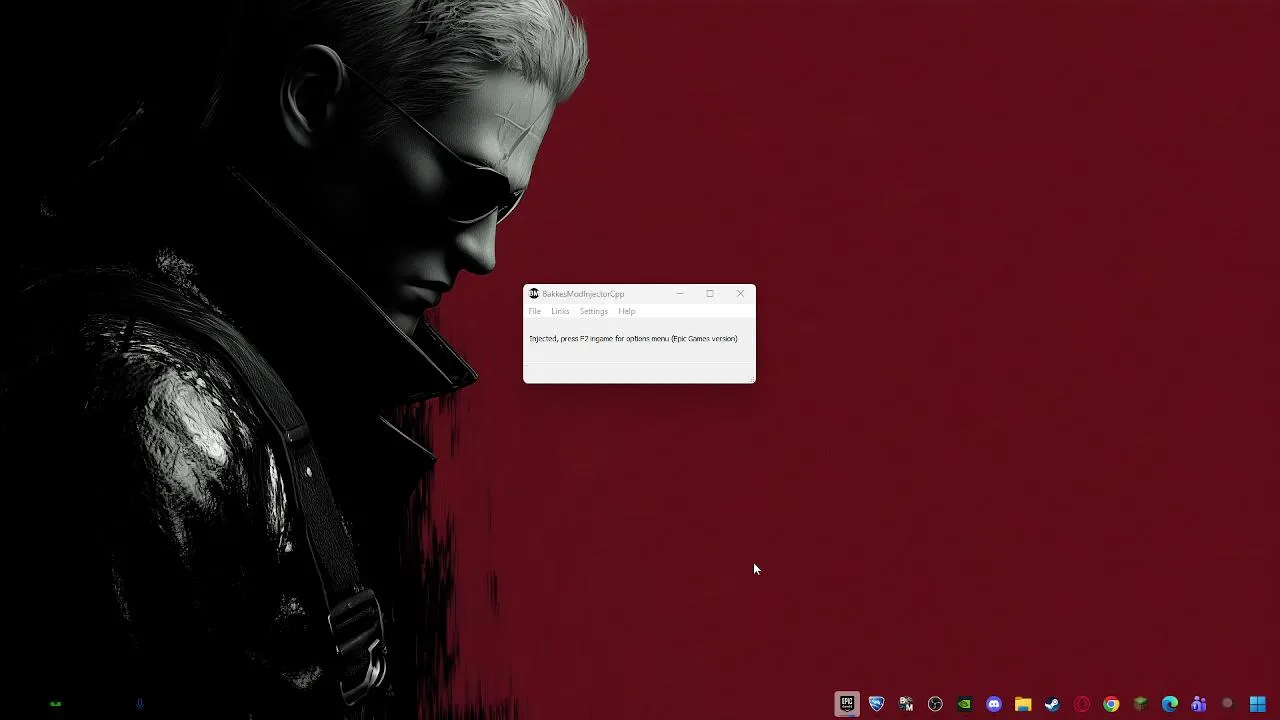
Task: Open Microsoft Teams from the taskbar
Action: (x=1199, y=704)
